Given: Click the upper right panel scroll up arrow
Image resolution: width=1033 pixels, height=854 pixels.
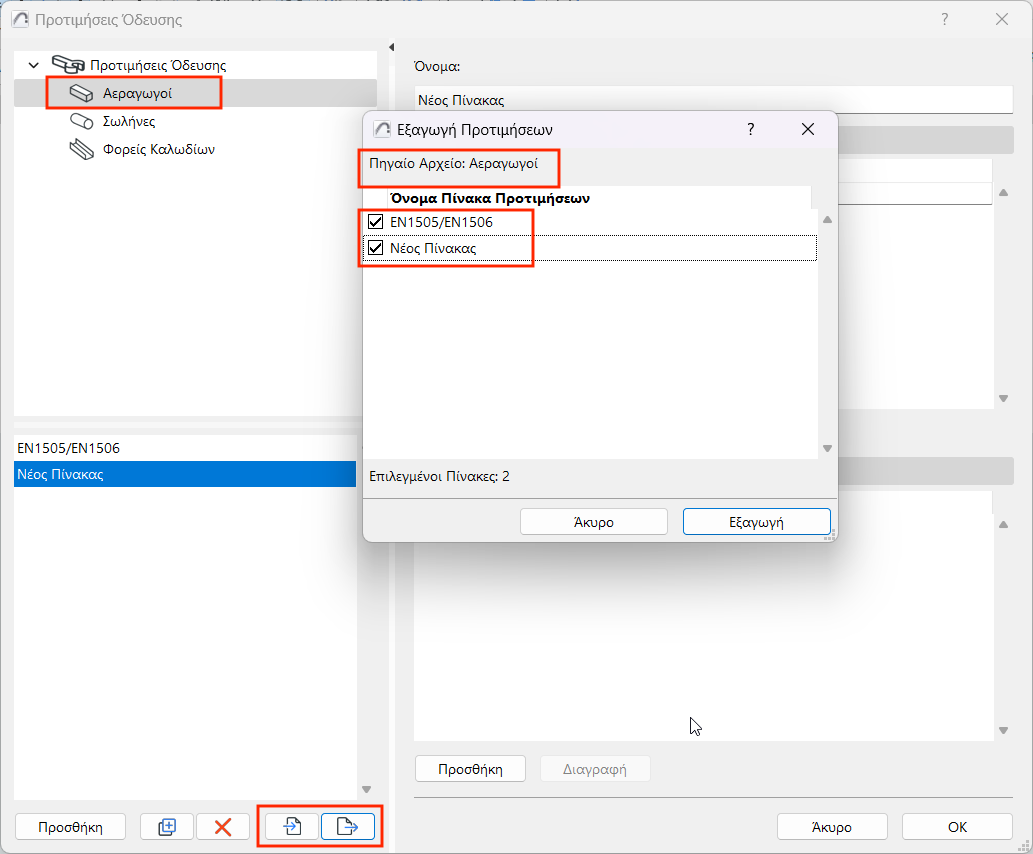Looking at the screenshot, I should (x=1003, y=193).
